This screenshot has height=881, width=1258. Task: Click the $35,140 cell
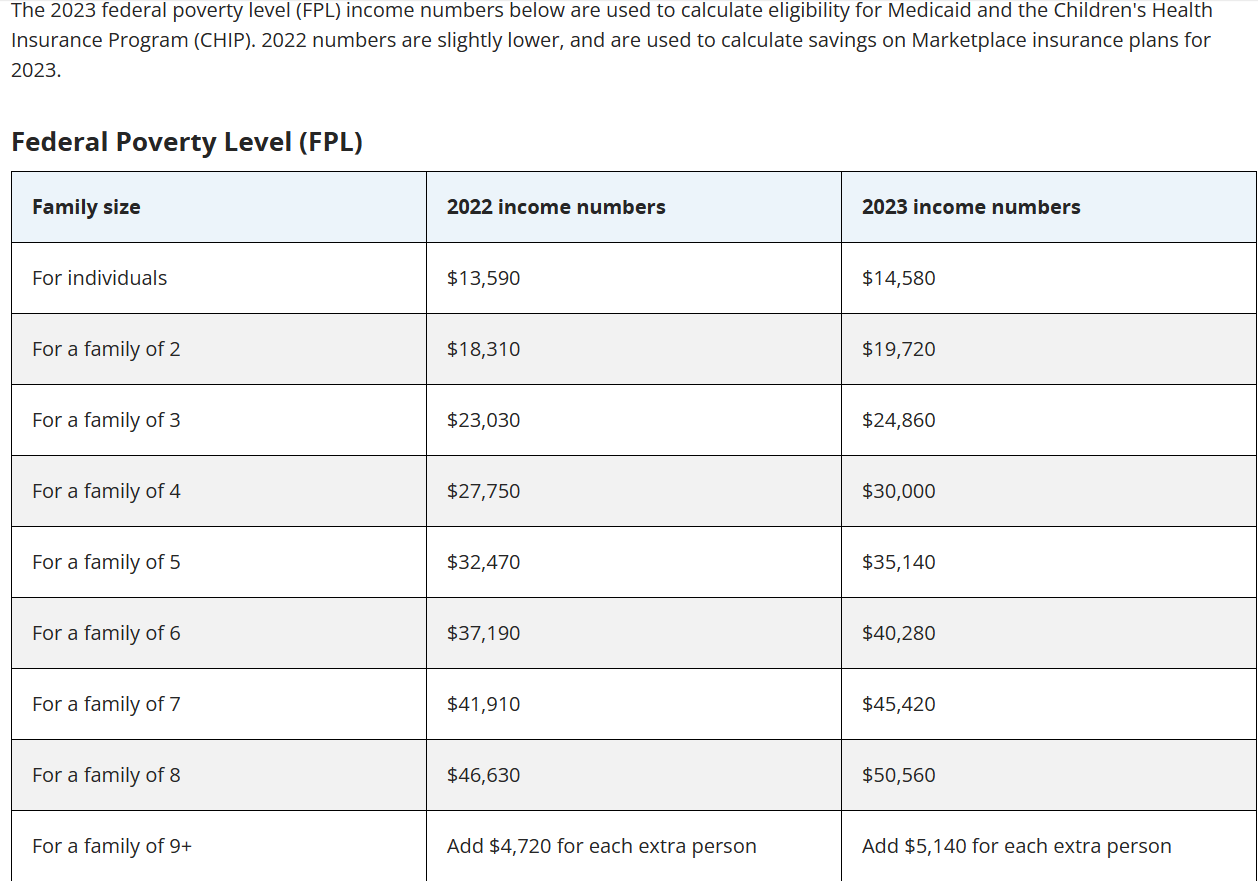pyautogui.click(x=899, y=562)
